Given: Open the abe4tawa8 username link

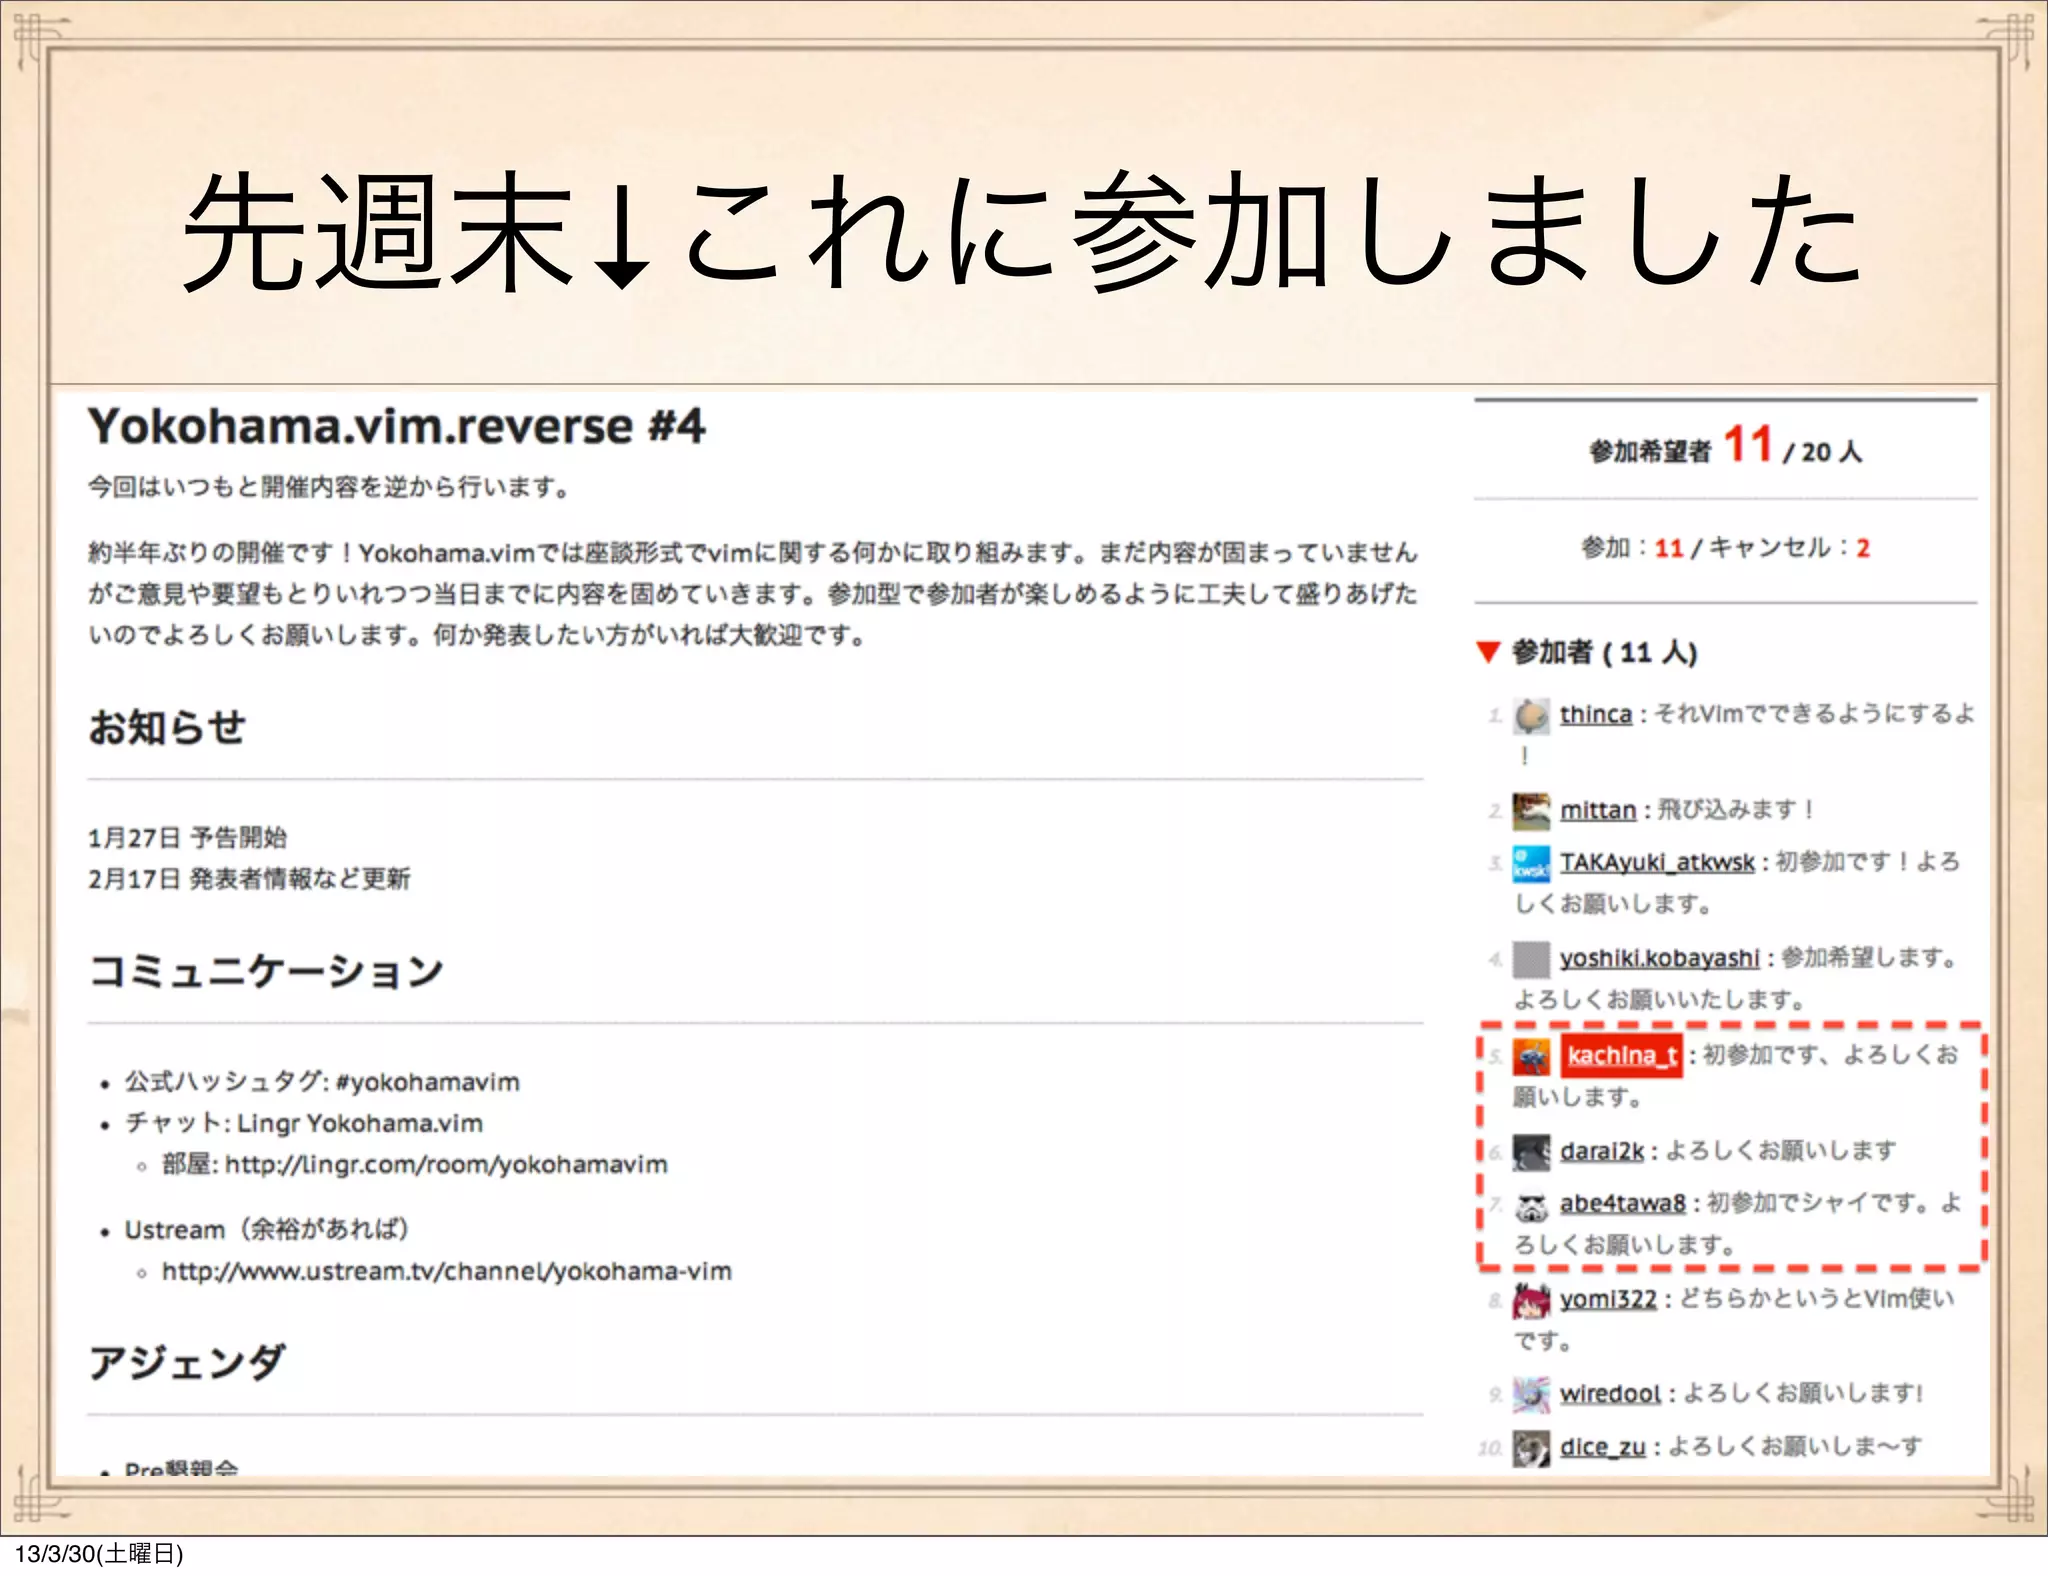Looking at the screenshot, I should tap(1622, 1203).
